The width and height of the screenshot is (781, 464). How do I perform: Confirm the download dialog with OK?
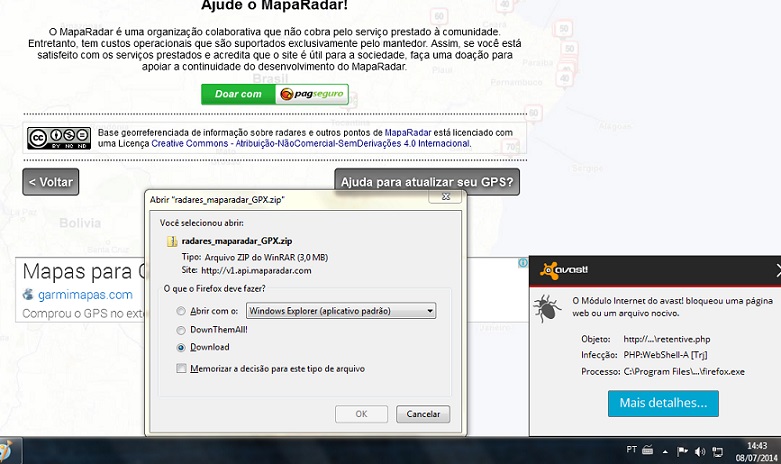coord(362,414)
